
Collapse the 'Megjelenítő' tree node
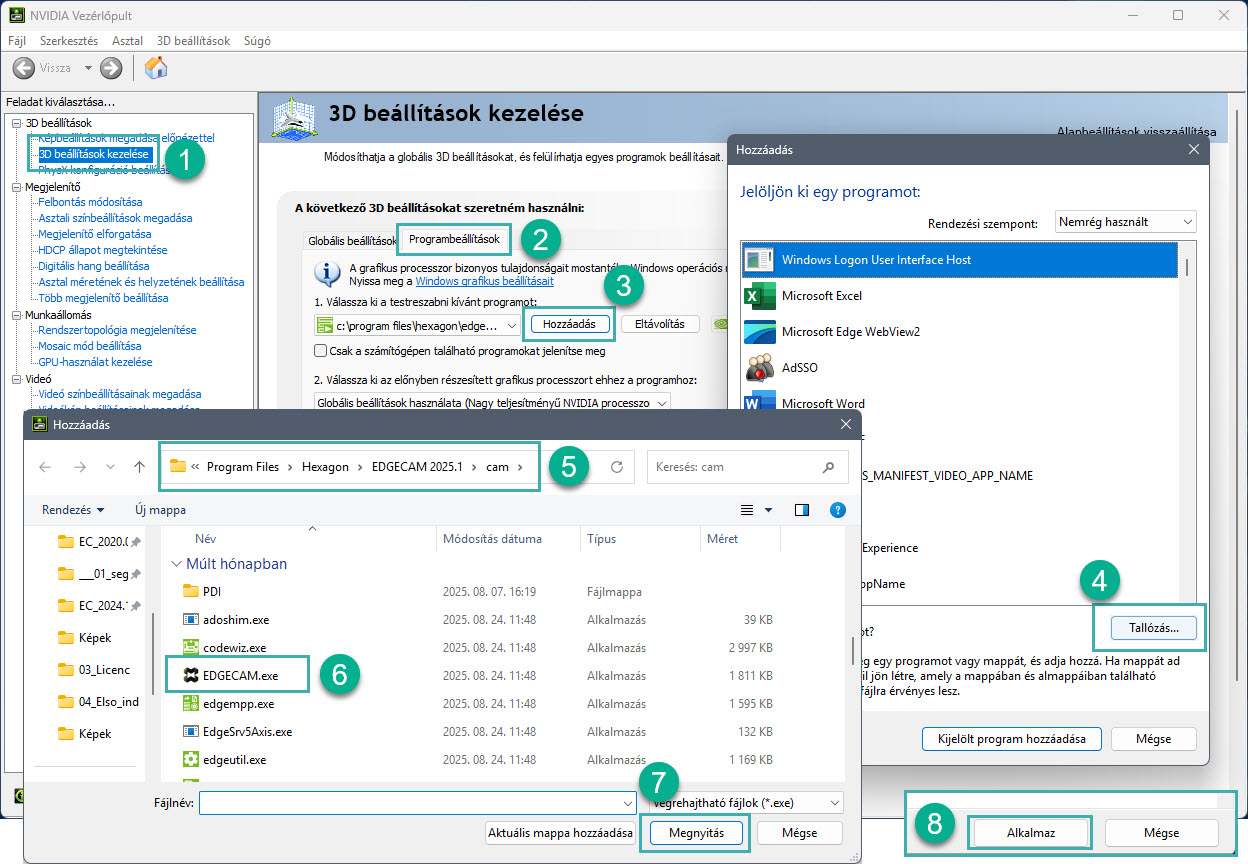[x=16, y=186]
